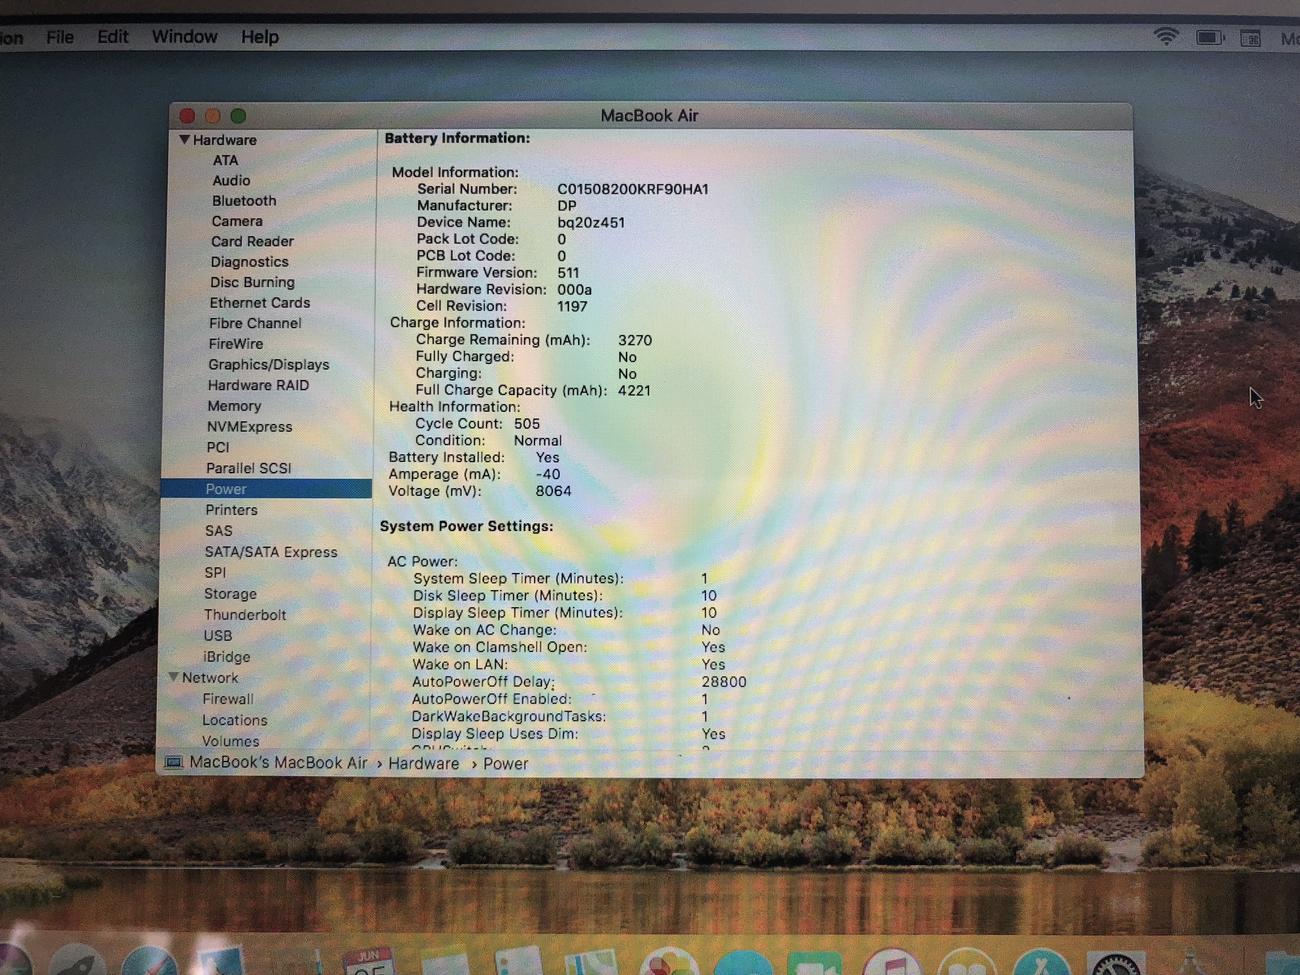Screen dimensions: 1300x975
Task: Select ATA in the sidebar
Action: (x=225, y=160)
